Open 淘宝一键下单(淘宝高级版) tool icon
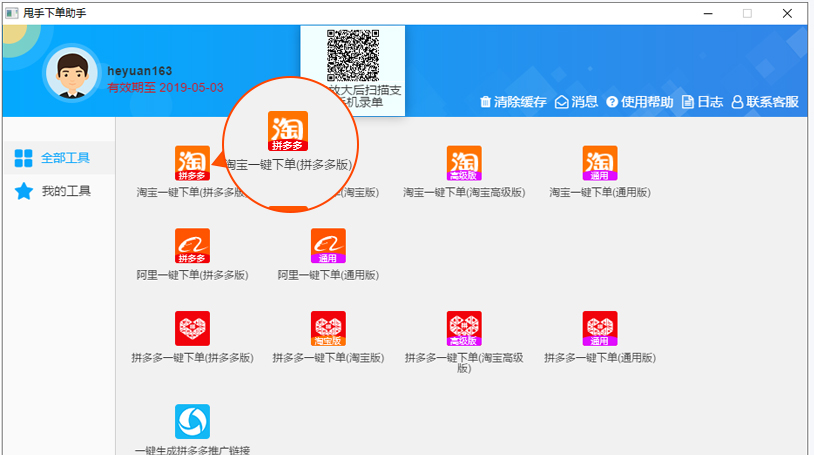This screenshot has width=814, height=455. 464,163
